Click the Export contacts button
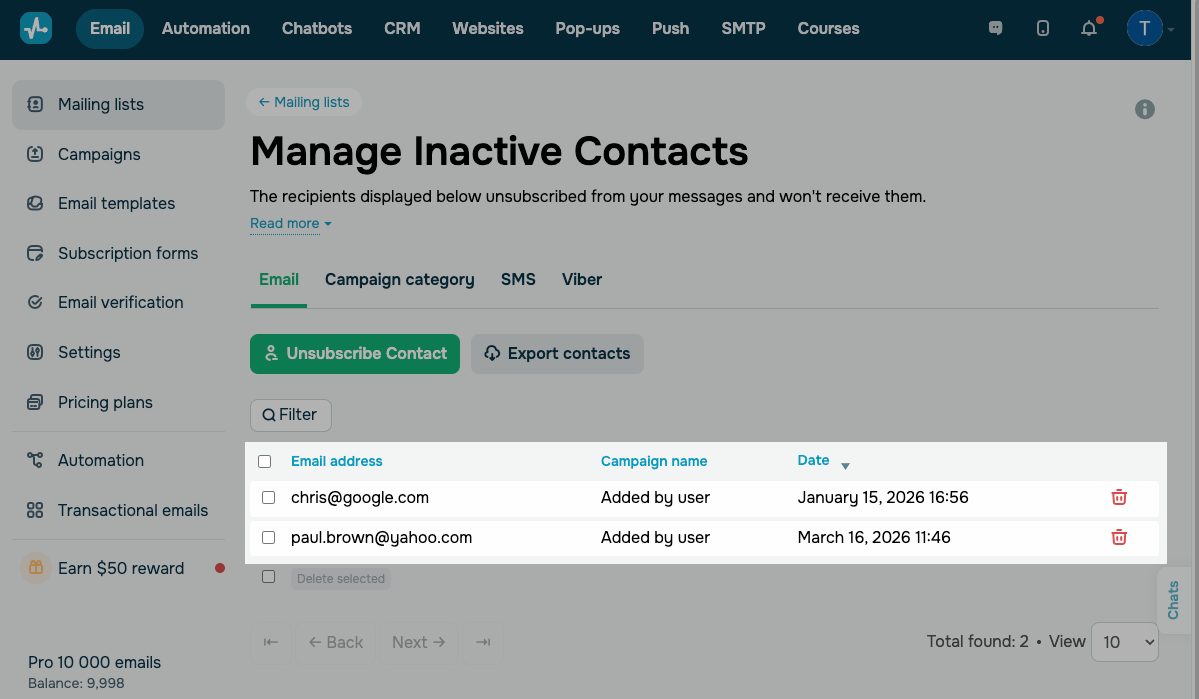Screen dimensions: 1199x699 pos(557,354)
